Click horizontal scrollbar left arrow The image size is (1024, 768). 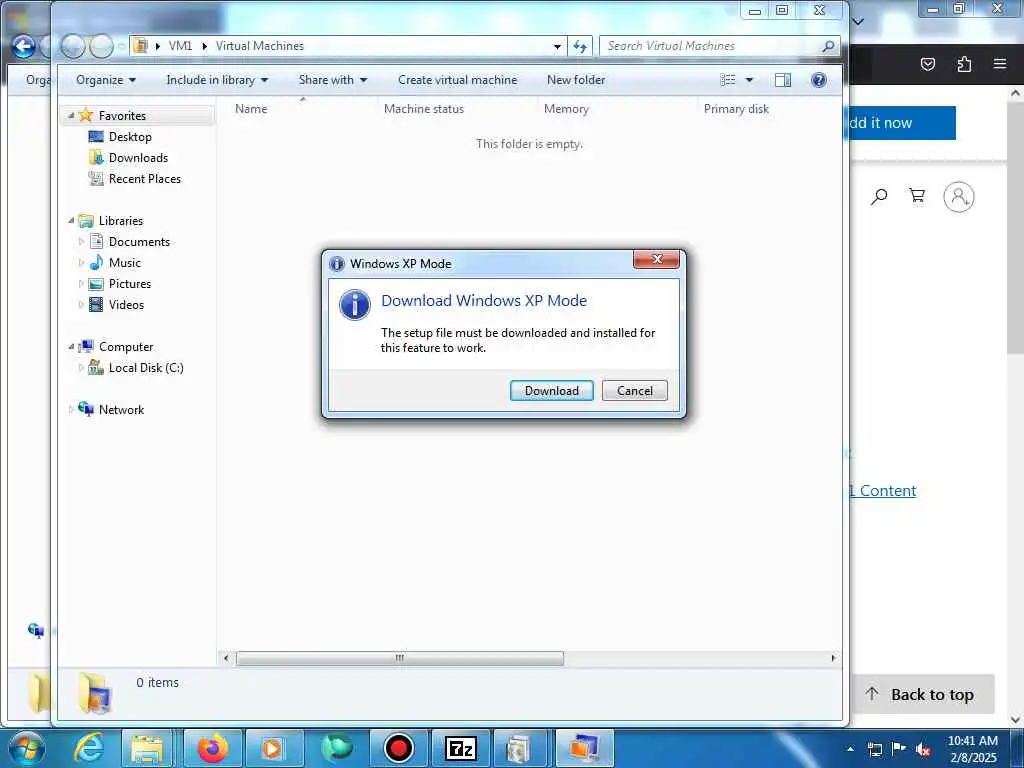coord(226,658)
